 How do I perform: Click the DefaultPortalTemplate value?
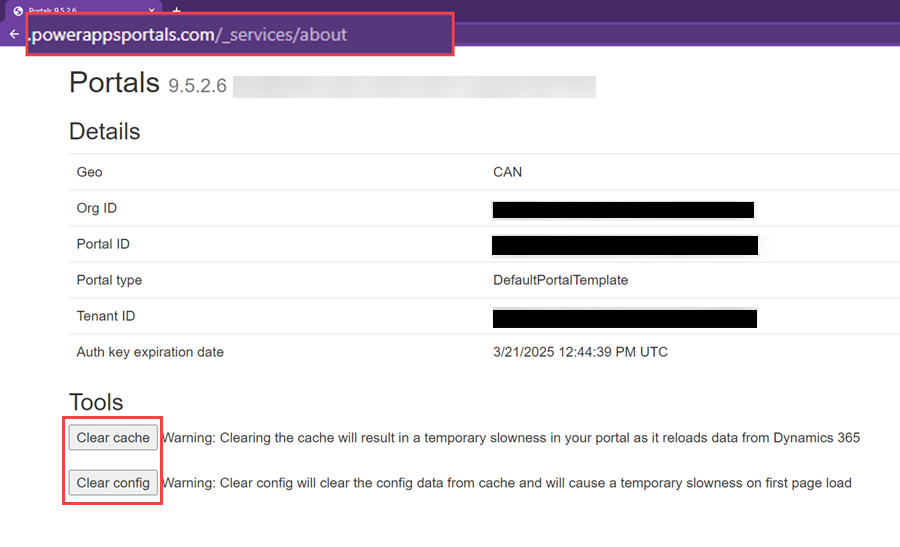tap(561, 280)
